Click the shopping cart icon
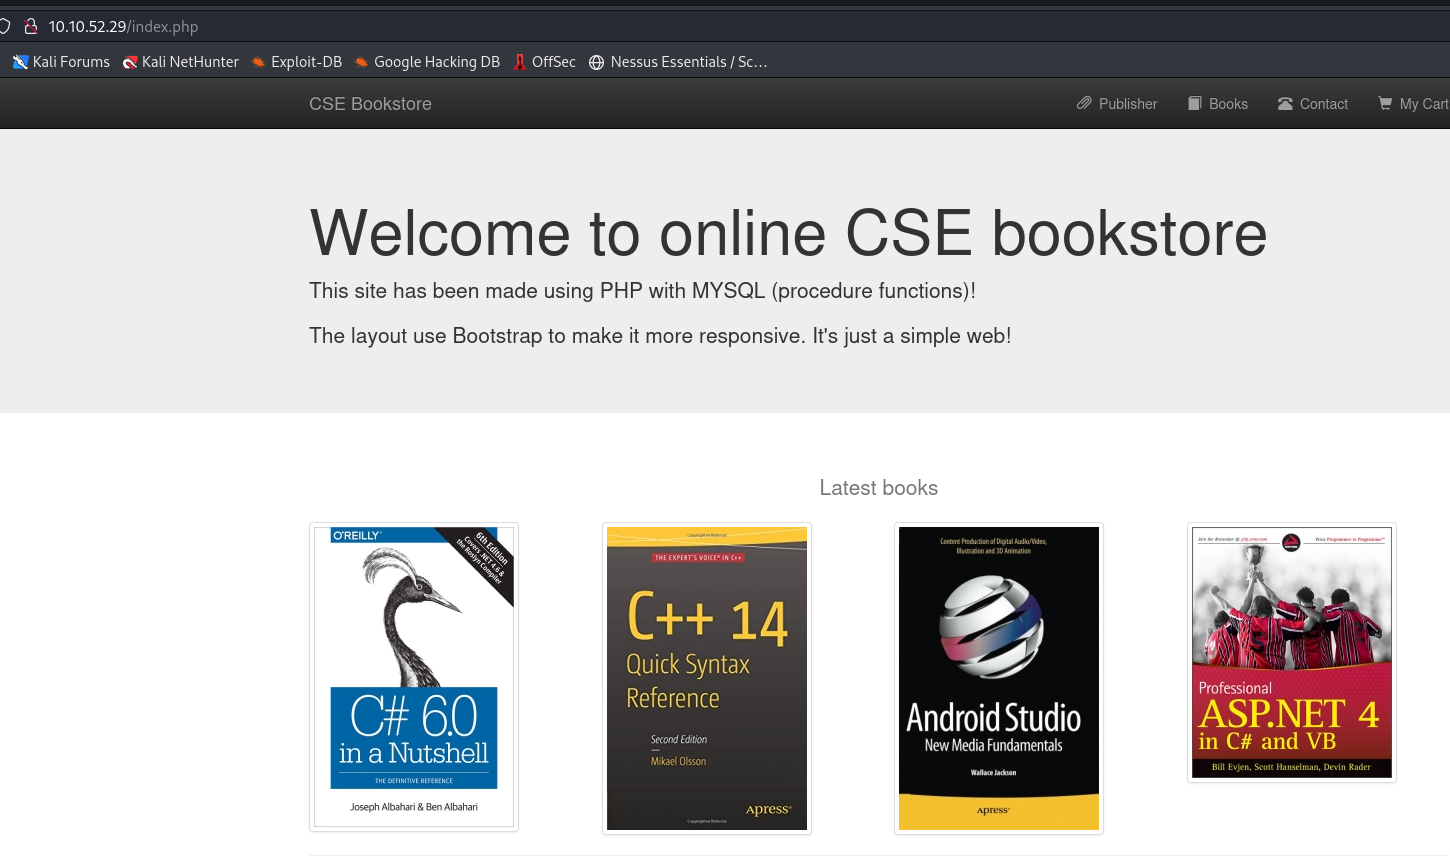 click(1385, 103)
